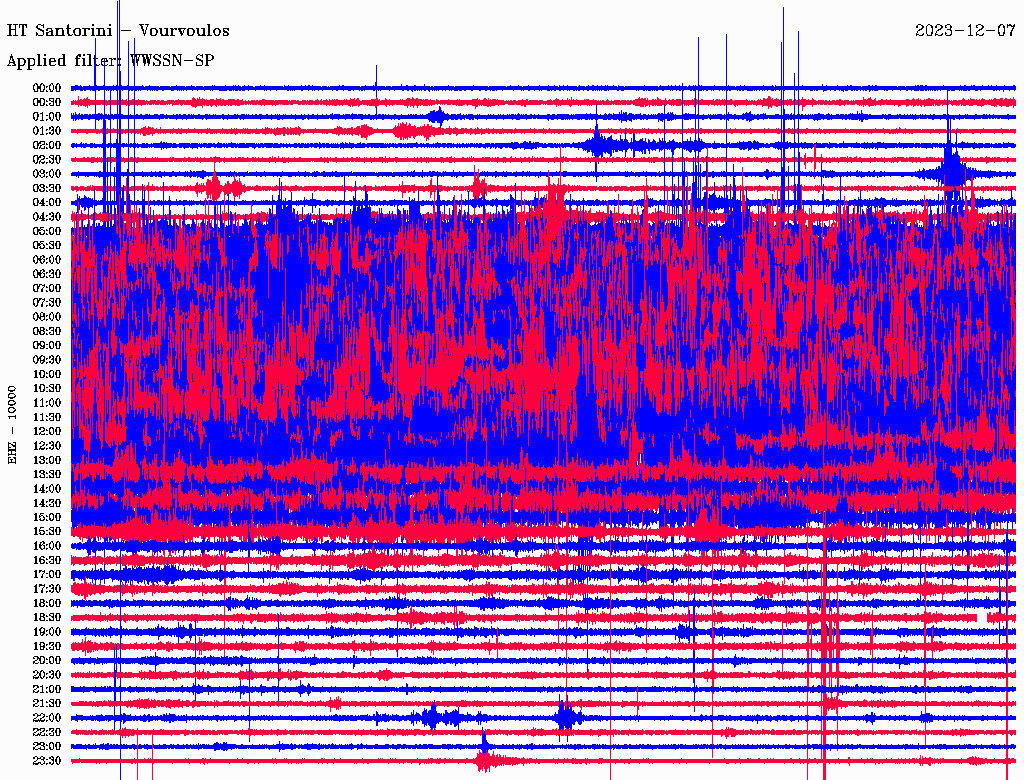1024x780 pixels.
Task: Select the 12:00 time label
Action: click(47, 431)
